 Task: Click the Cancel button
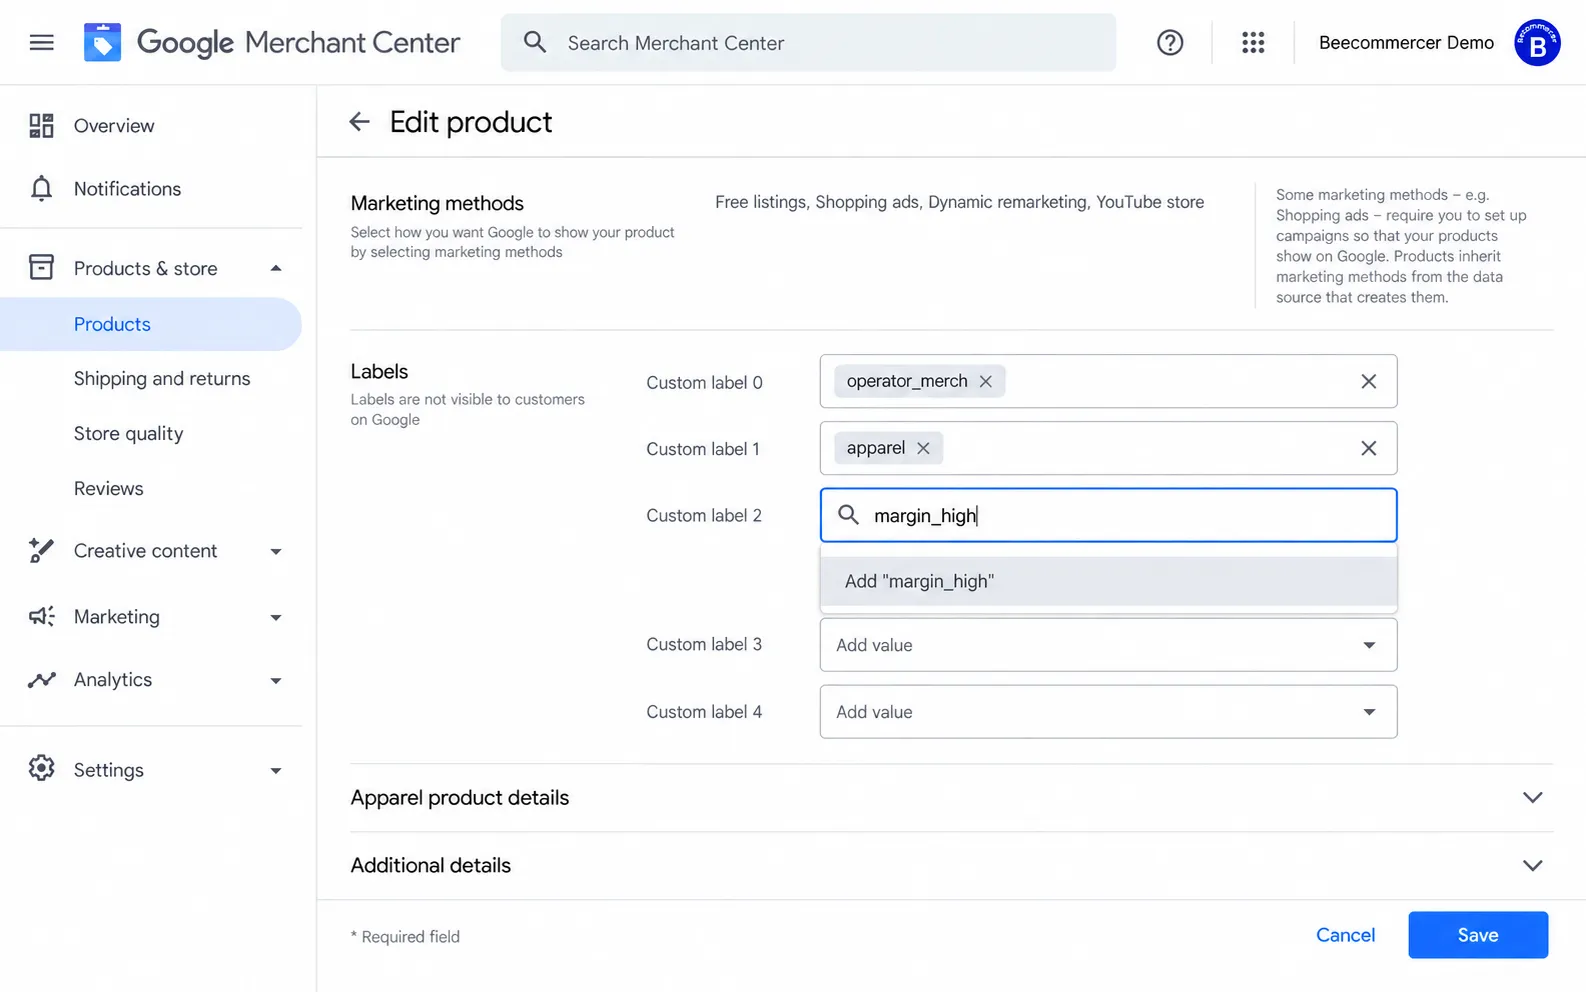point(1345,935)
